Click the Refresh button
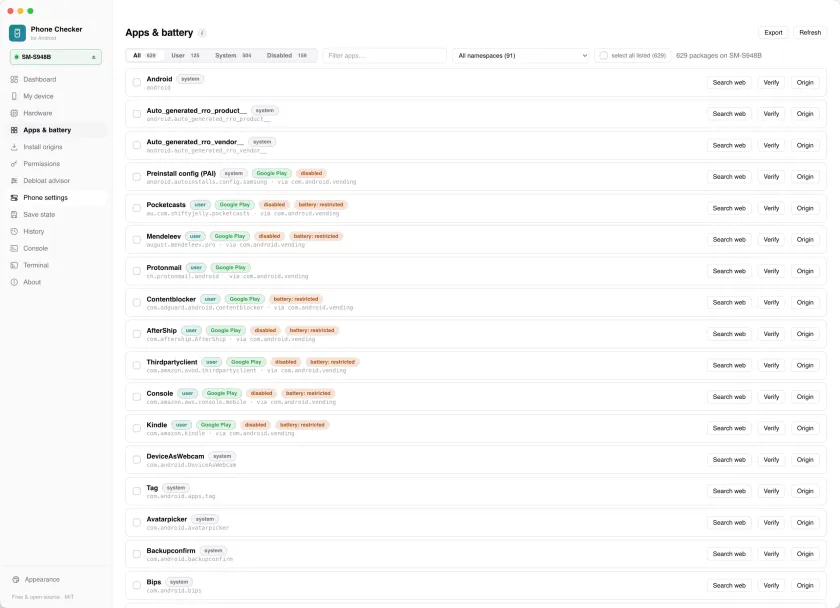 (x=811, y=33)
